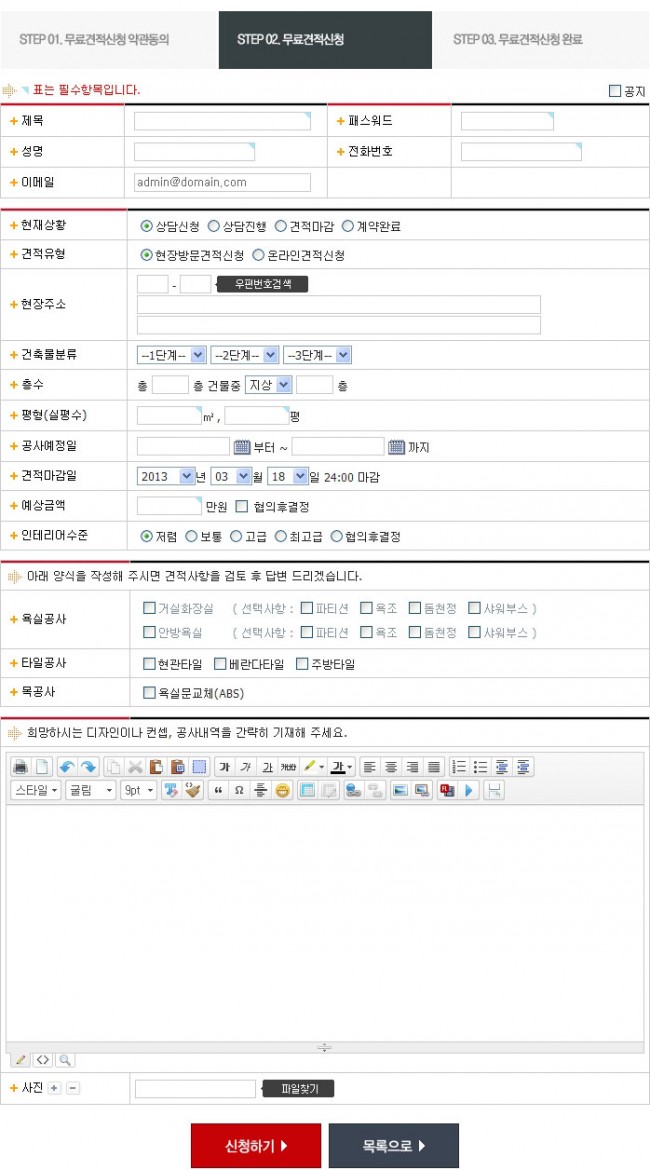
Task: Open the 9pt font size dropdown
Action: pyautogui.click(x=139, y=790)
